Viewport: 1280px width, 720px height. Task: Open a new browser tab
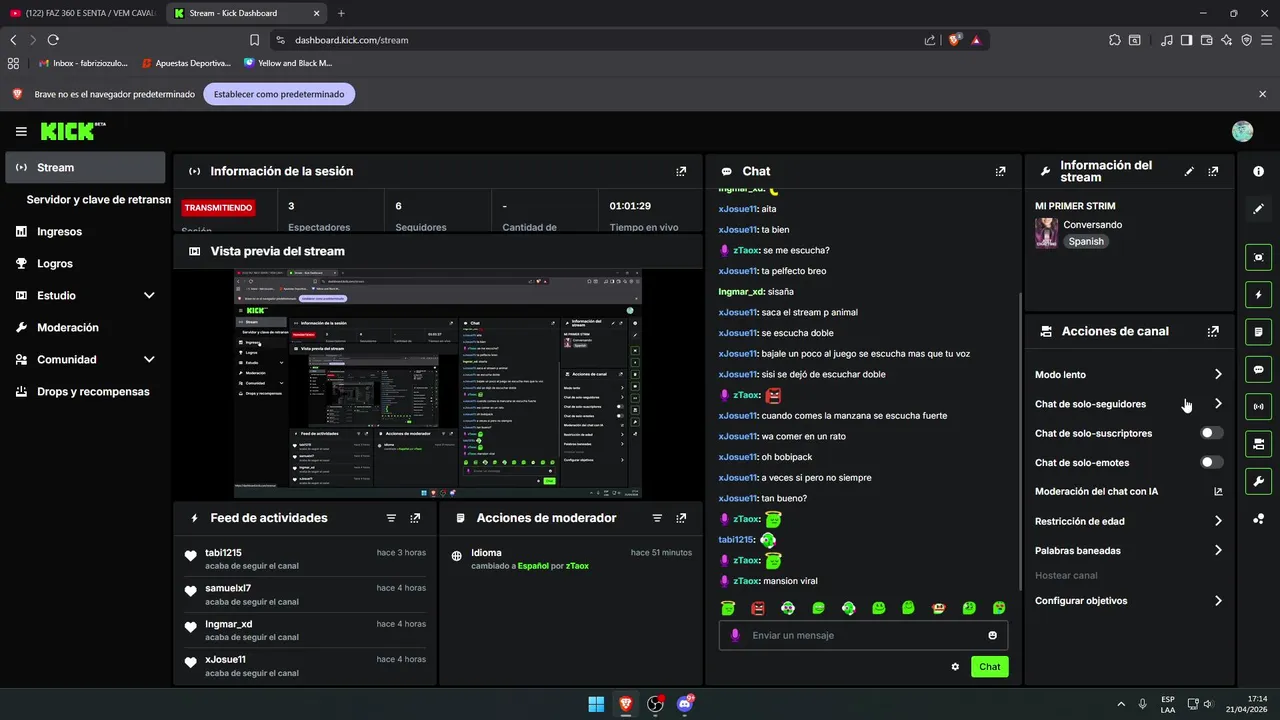[341, 13]
